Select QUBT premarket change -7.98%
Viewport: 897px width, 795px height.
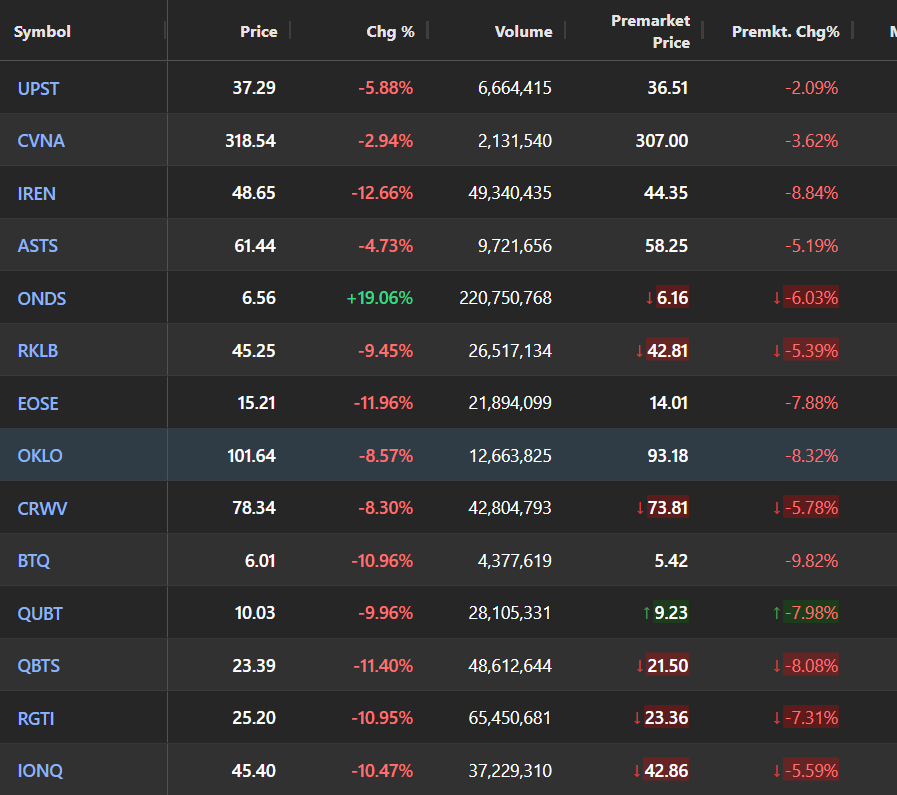tap(811, 613)
